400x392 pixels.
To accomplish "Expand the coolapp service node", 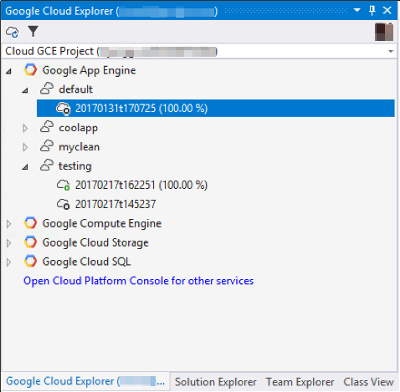I will click(25, 128).
